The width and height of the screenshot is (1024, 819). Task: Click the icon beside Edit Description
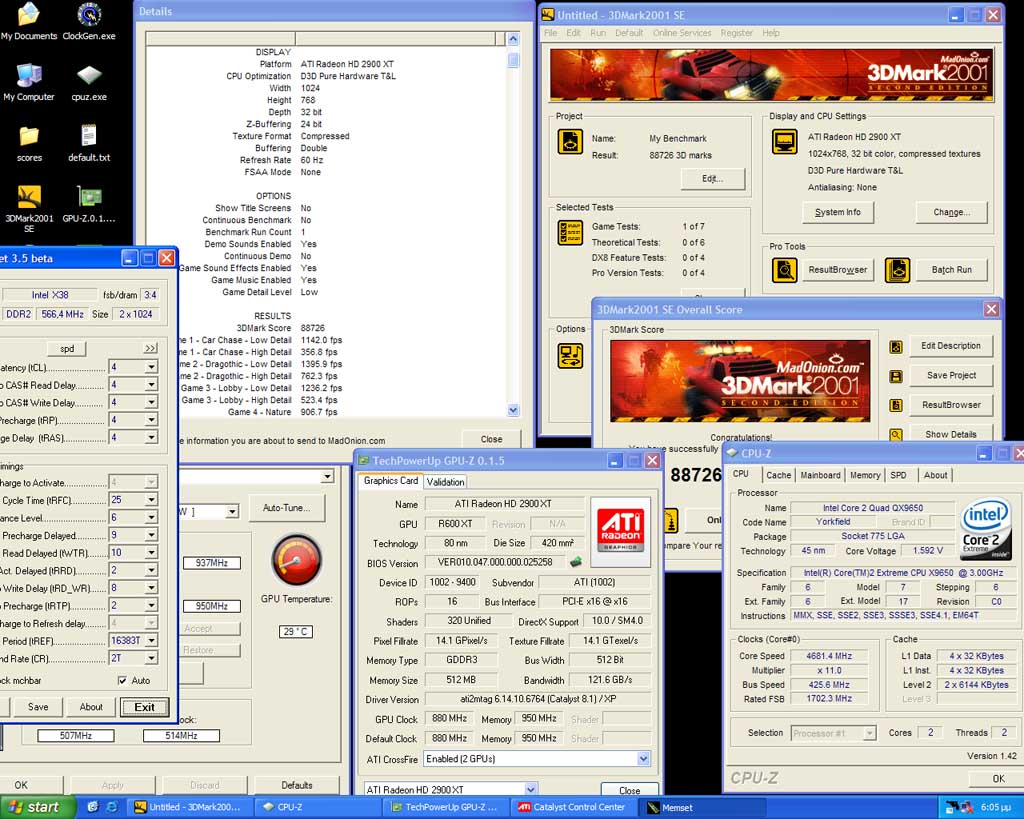[x=896, y=347]
